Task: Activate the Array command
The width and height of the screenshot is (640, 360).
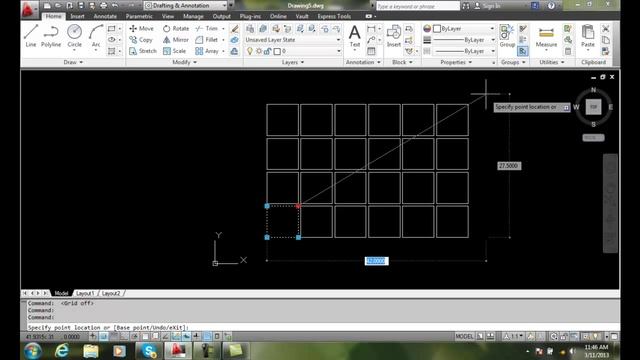Action: (x=207, y=51)
